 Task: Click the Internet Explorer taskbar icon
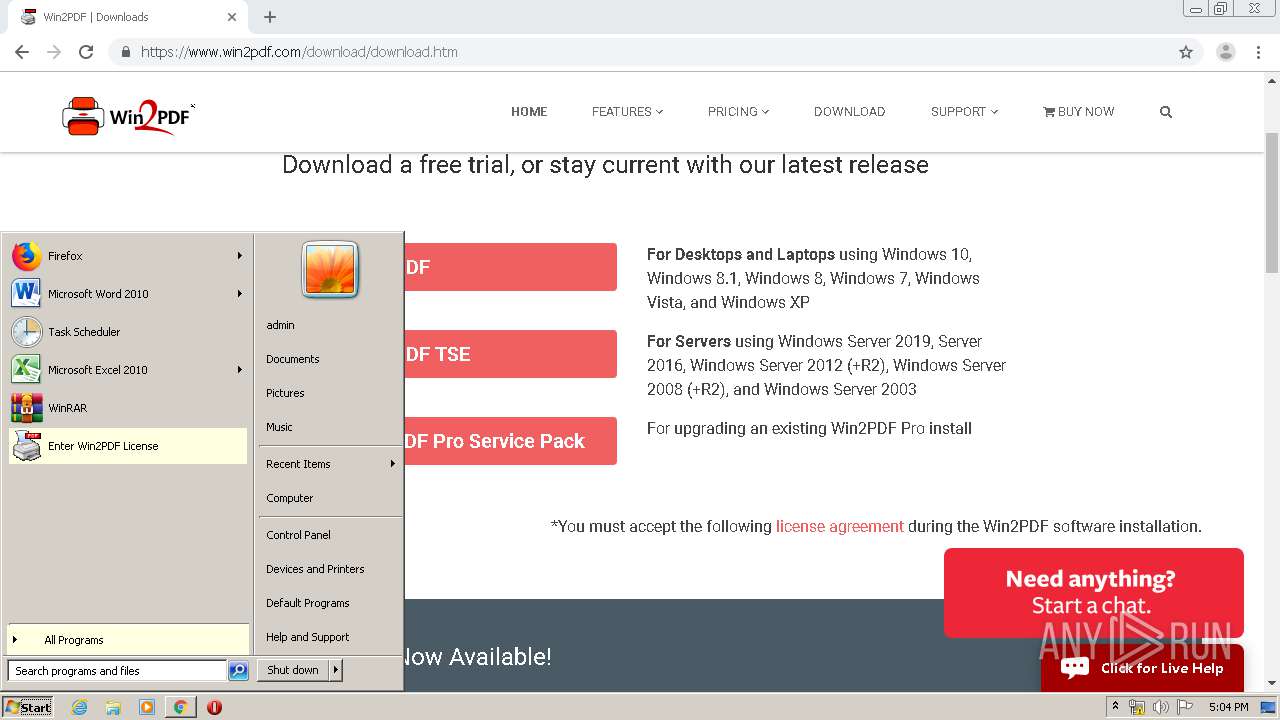point(80,707)
